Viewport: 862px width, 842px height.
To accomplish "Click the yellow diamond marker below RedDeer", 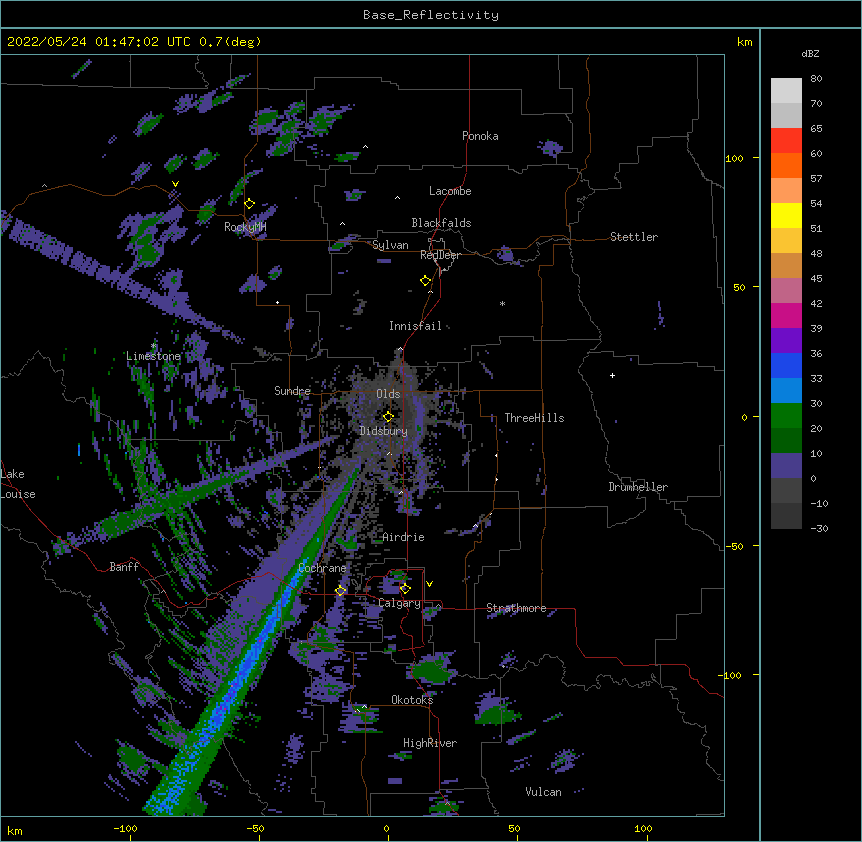I will click(x=425, y=281).
